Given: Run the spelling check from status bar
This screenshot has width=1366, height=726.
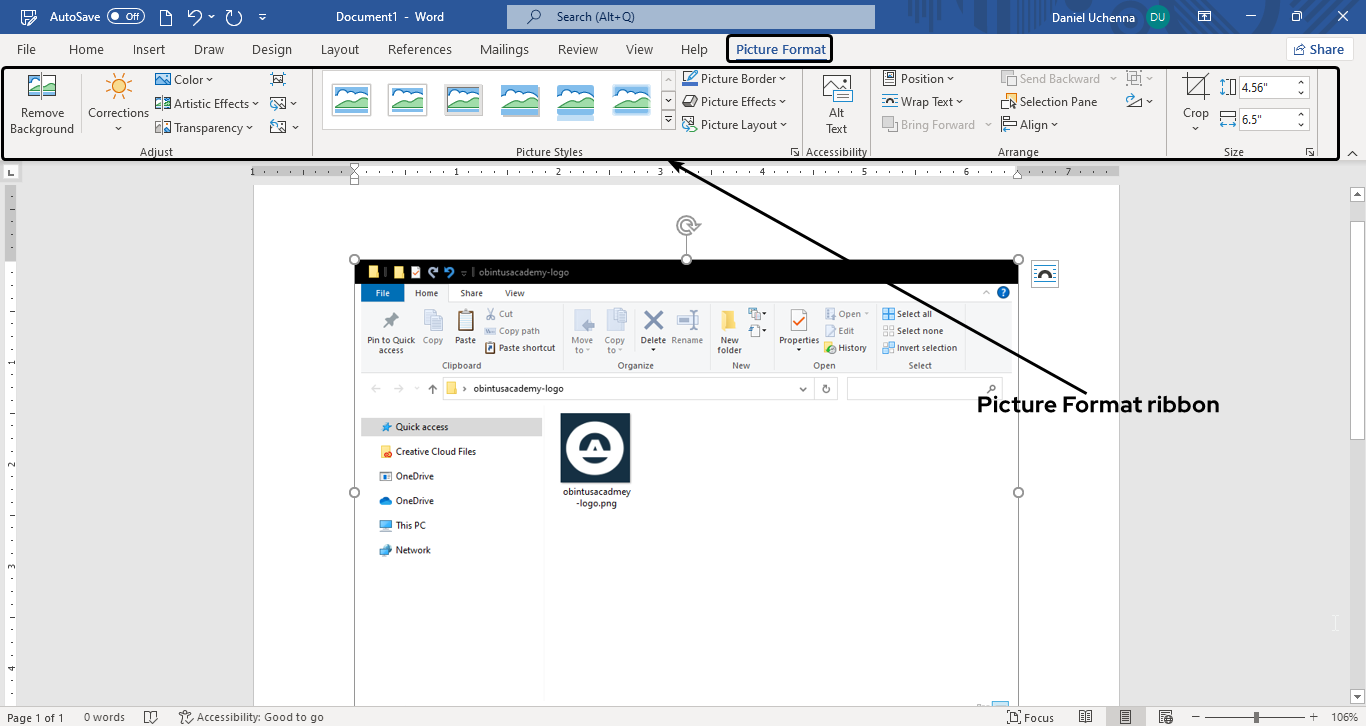Looking at the screenshot, I should pyautogui.click(x=150, y=717).
